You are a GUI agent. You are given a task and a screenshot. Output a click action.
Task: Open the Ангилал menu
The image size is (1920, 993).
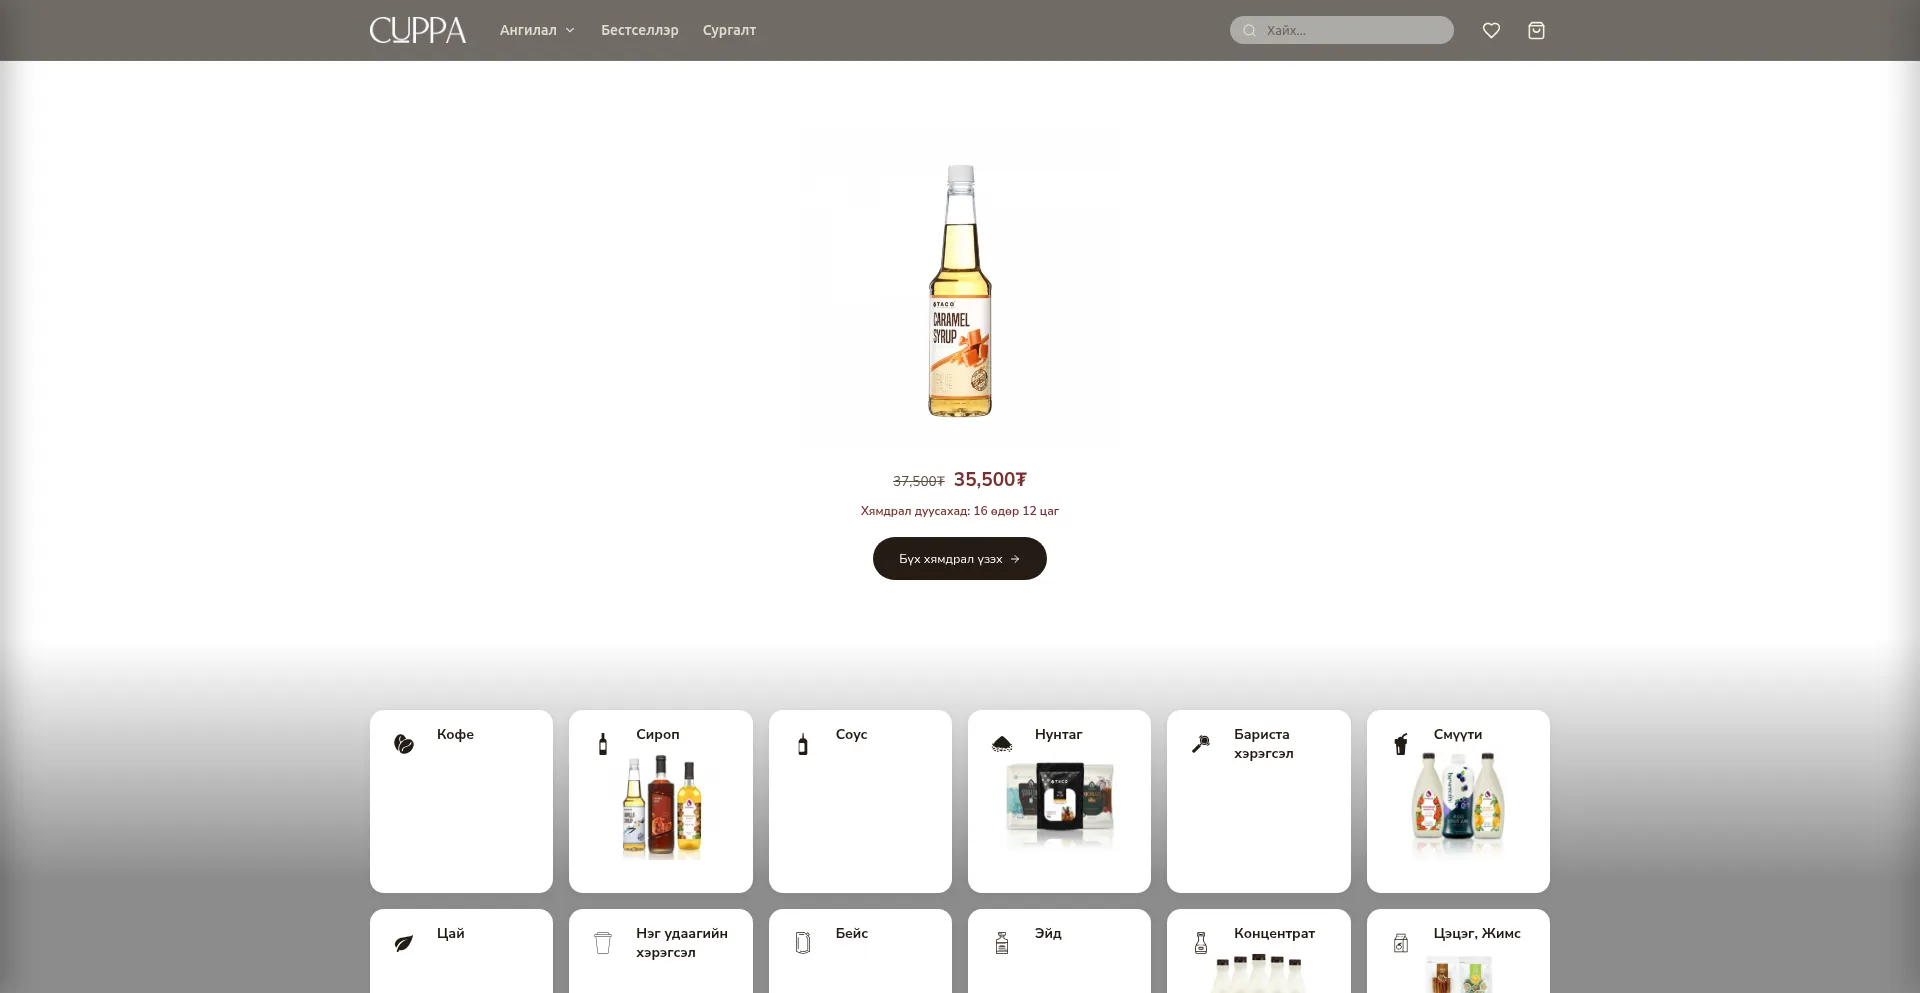pyautogui.click(x=538, y=30)
